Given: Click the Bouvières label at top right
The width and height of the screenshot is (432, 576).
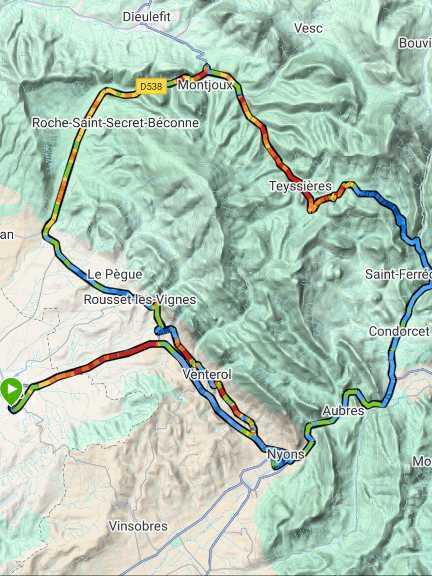Looking at the screenshot, I should pos(415,43).
